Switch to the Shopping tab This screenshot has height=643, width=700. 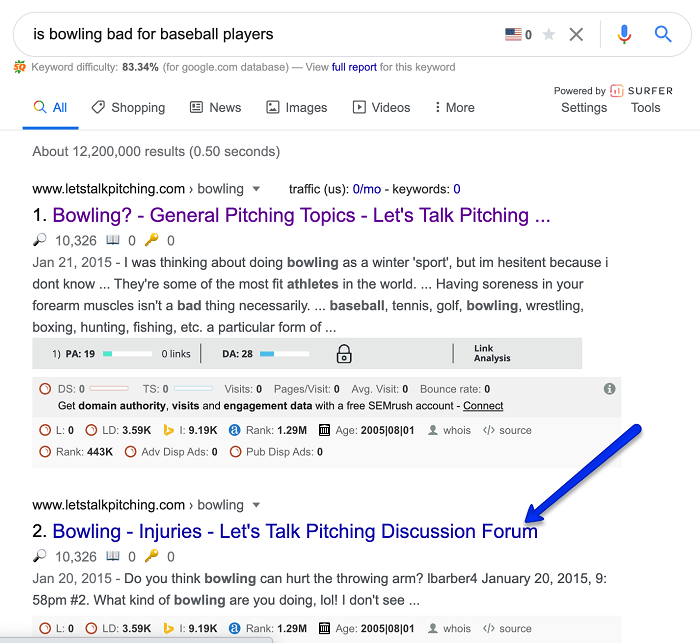pyautogui.click(x=128, y=108)
